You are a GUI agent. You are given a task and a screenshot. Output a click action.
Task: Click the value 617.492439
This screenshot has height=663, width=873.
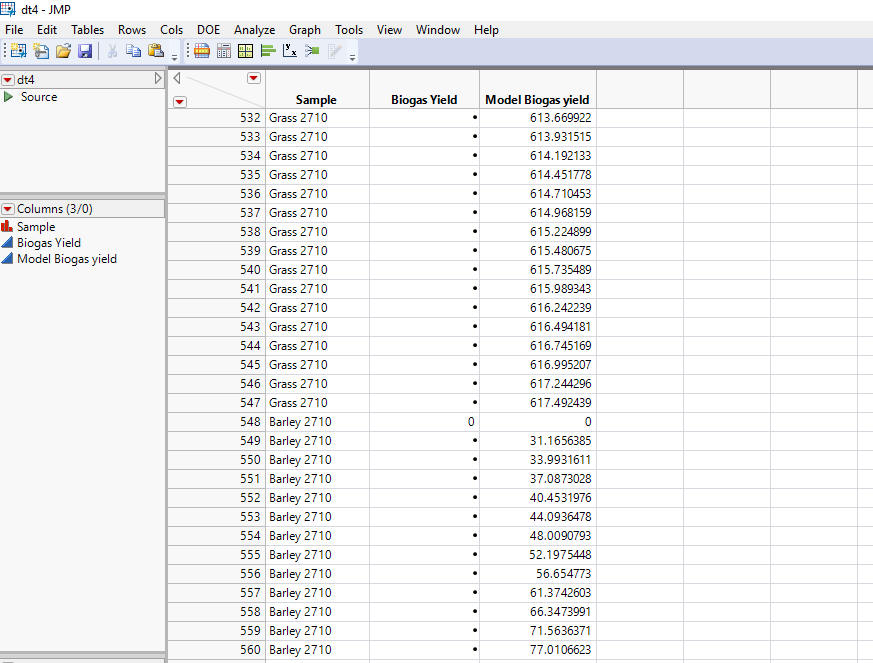tap(561, 402)
